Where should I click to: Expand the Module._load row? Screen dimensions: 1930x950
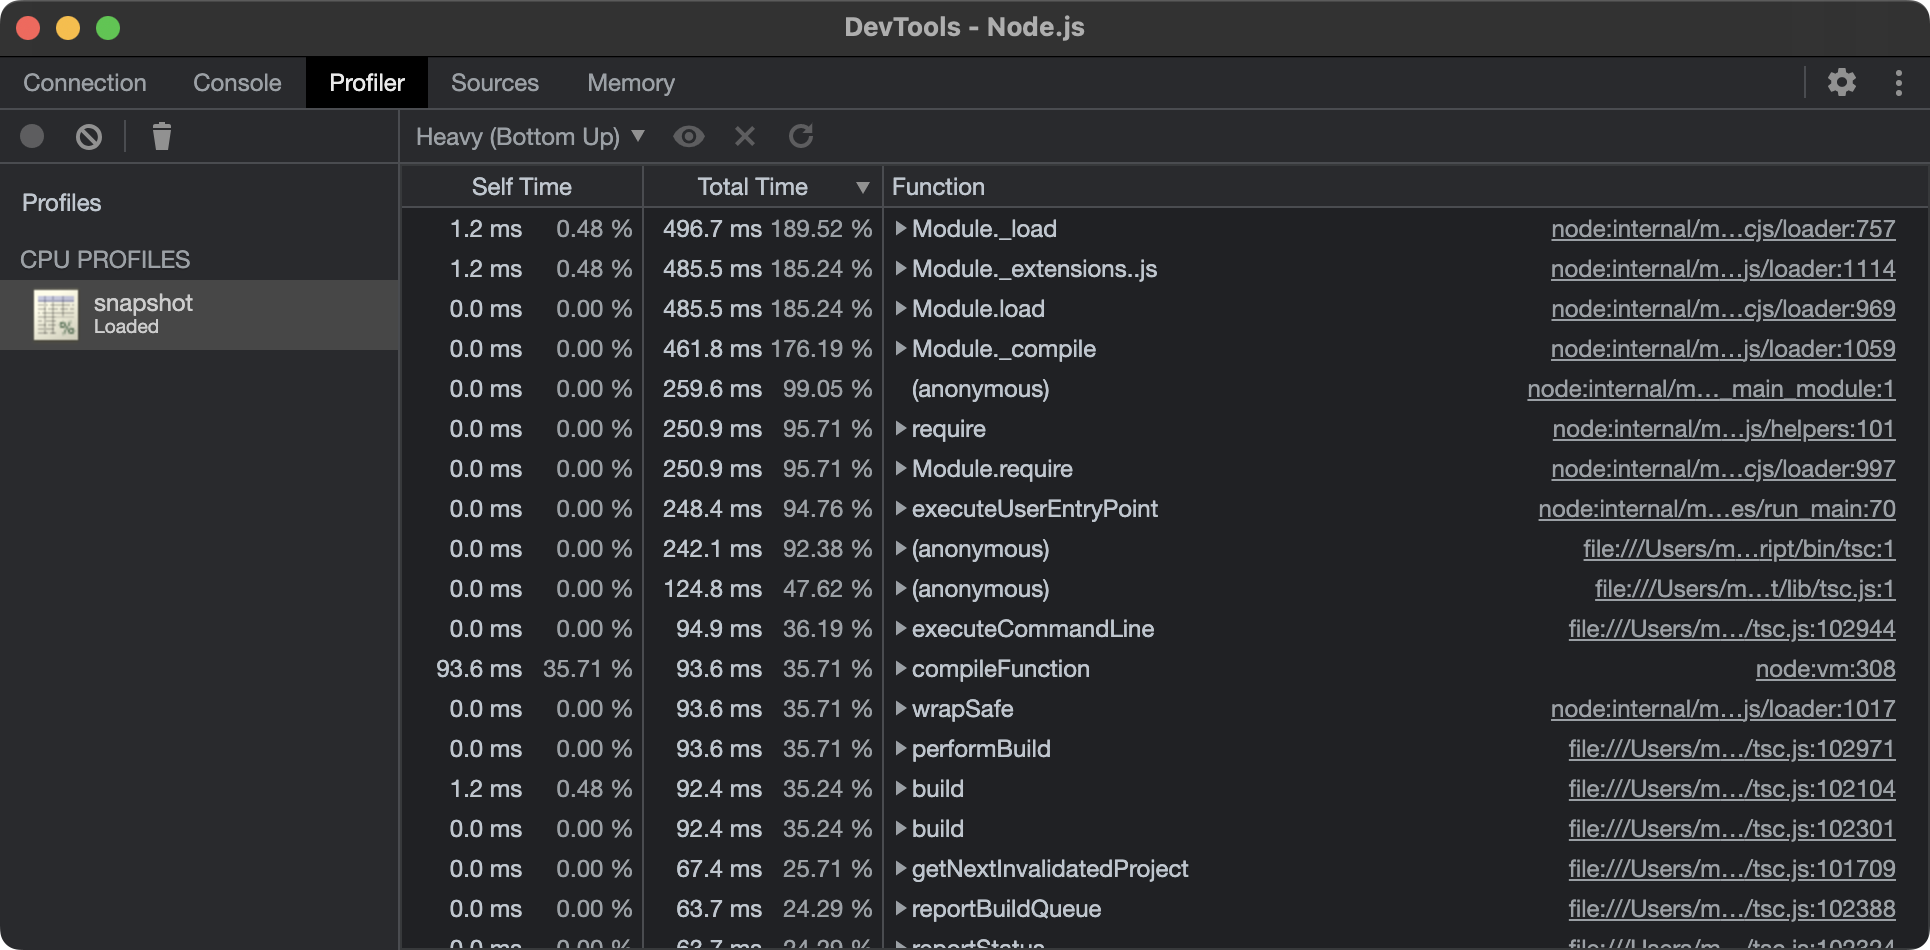coord(900,229)
